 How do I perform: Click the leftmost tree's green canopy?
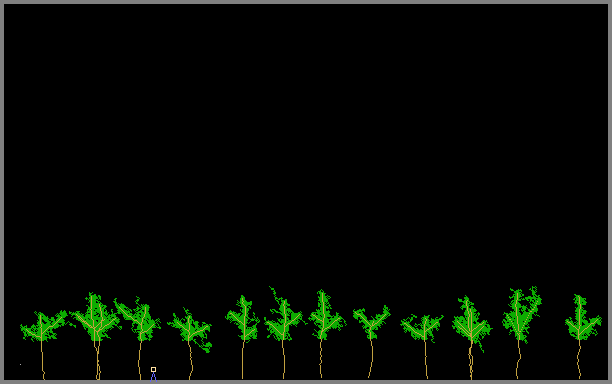coord(44,325)
